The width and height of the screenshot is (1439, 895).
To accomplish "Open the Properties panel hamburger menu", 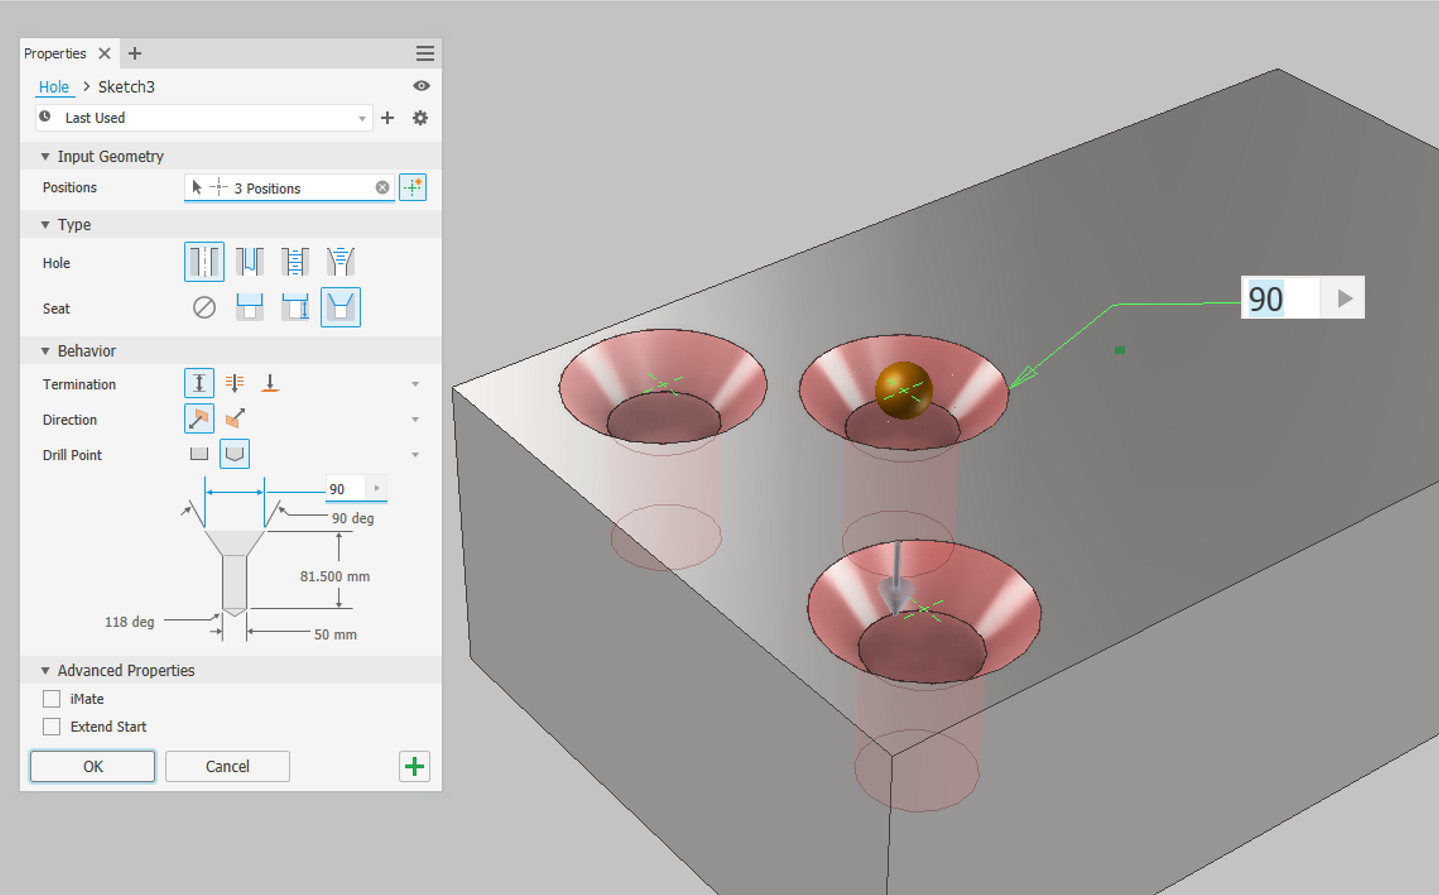I will point(425,53).
